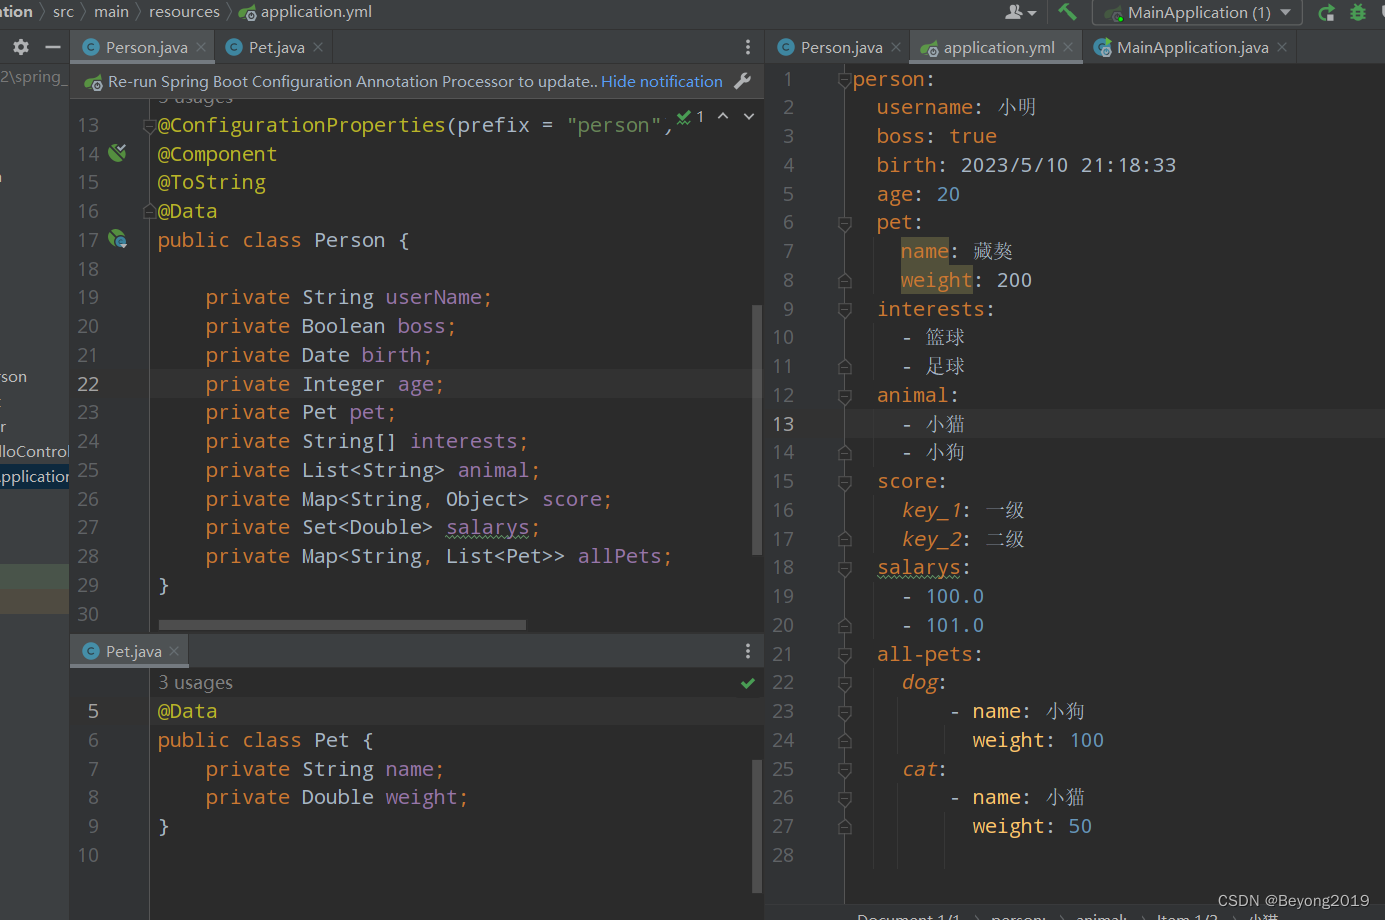
Task: Click the main breadcrumb
Action: click(x=111, y=12)
